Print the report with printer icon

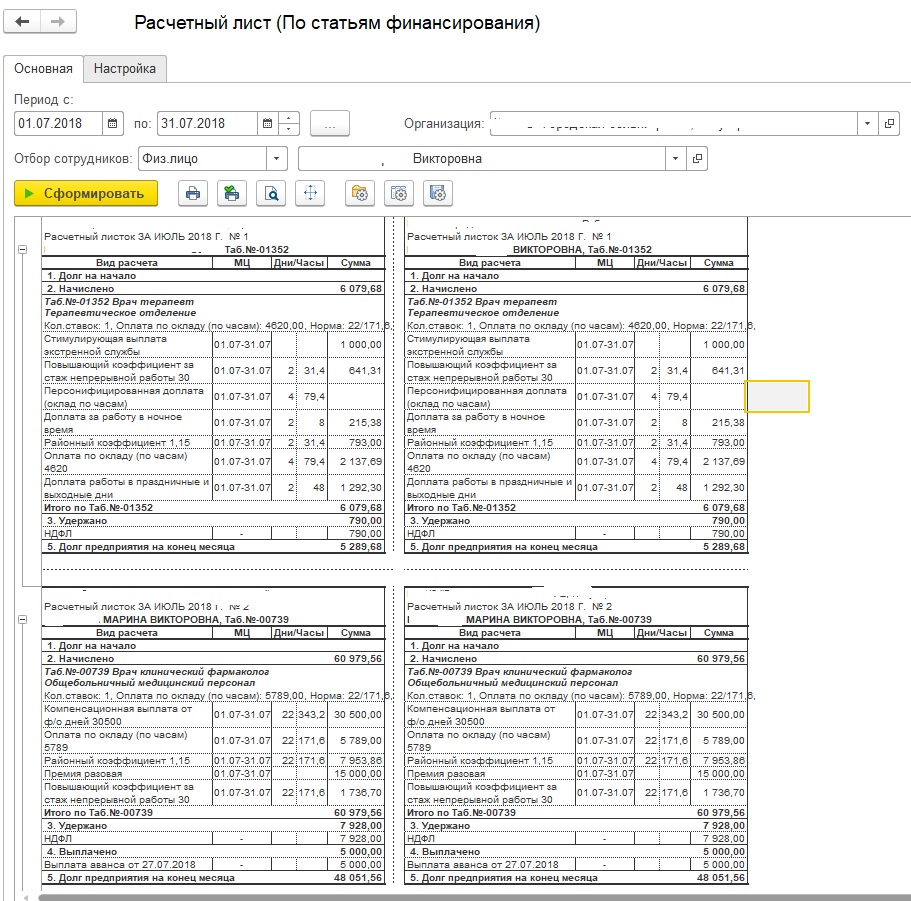pyautogui.click(x=193, y=193)
